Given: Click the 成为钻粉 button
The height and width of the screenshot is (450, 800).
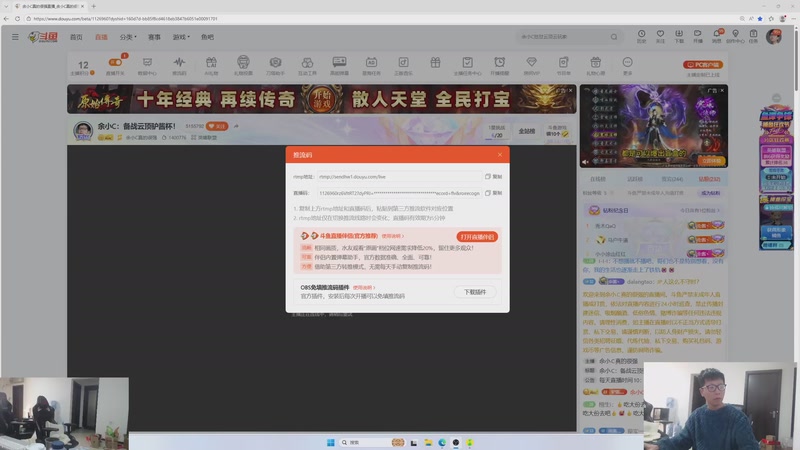Looking at the screenshot, I should click(710, 193).
